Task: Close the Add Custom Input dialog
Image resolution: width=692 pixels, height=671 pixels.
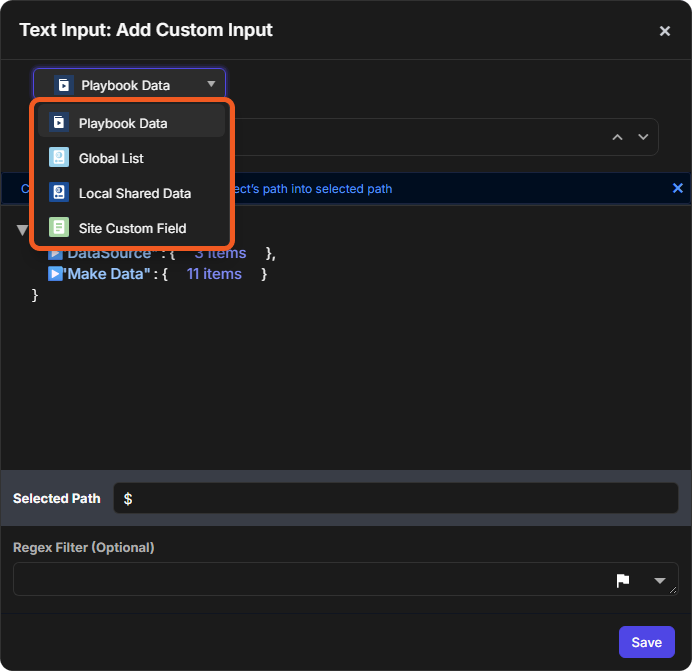Action: (x=665, y=31)
